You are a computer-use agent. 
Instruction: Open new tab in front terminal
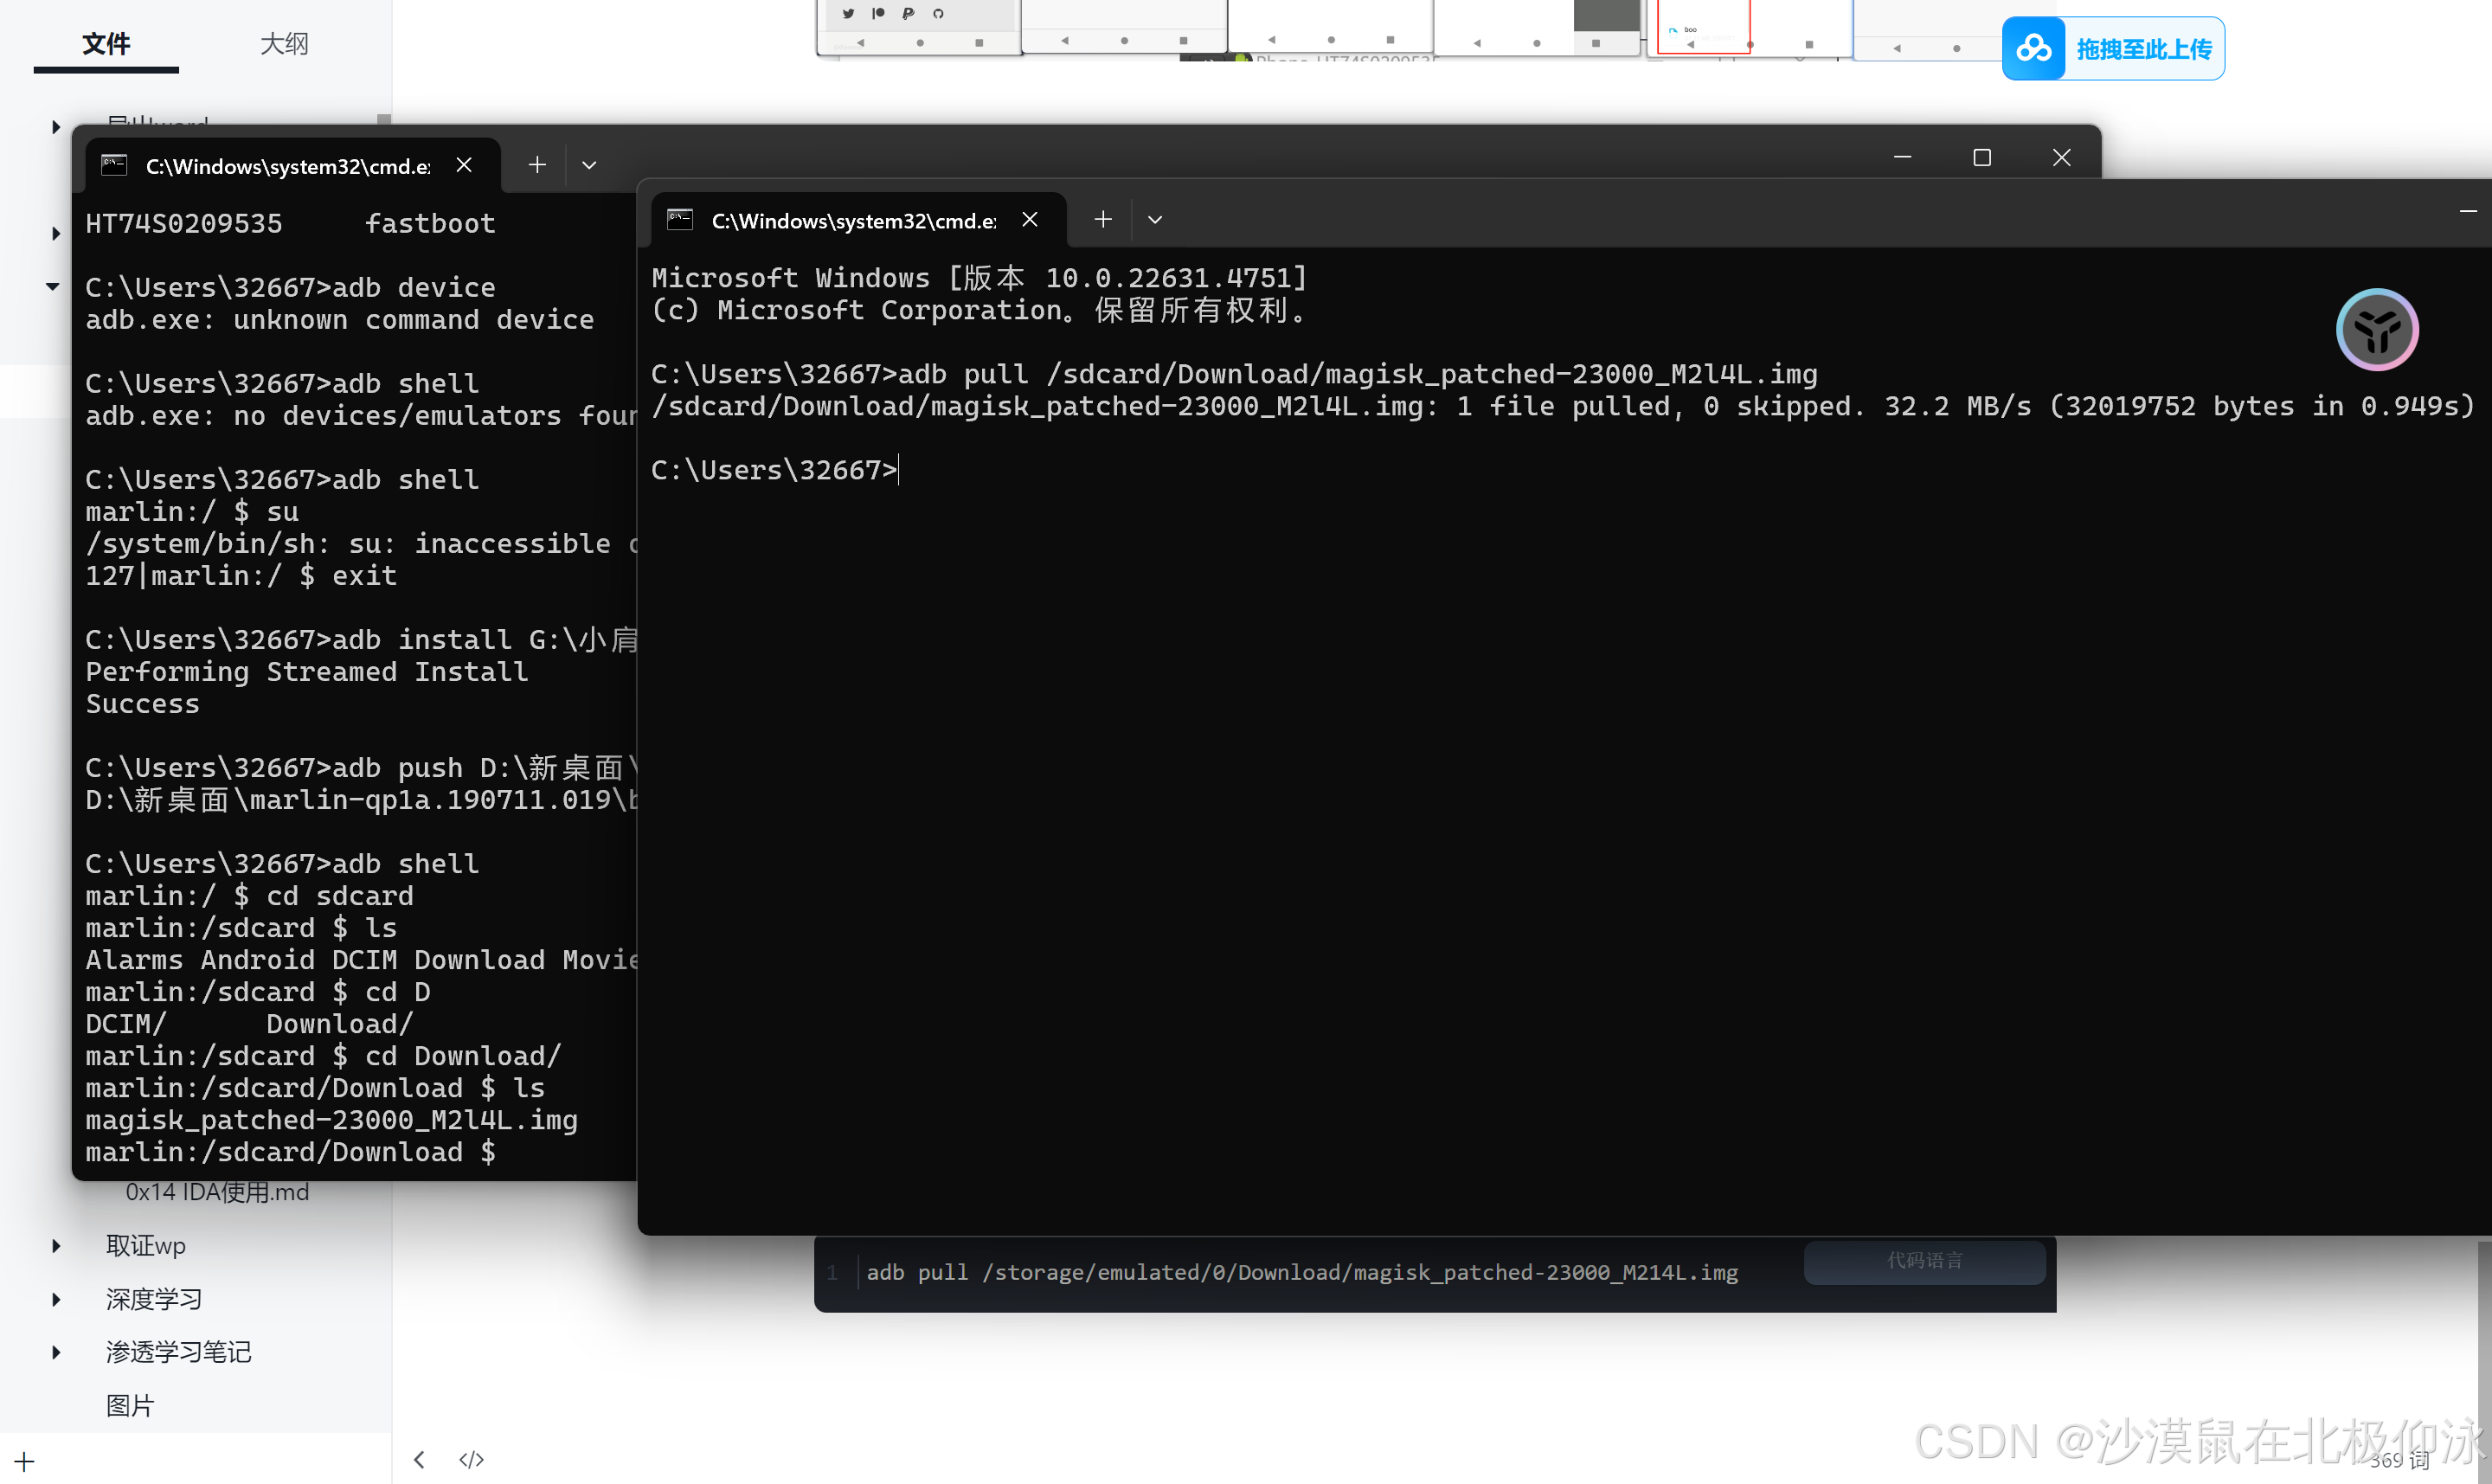point(1102,220)
